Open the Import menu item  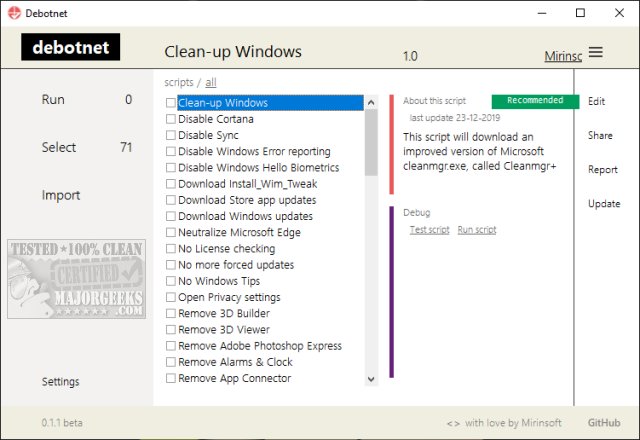[x=61, y=195]
